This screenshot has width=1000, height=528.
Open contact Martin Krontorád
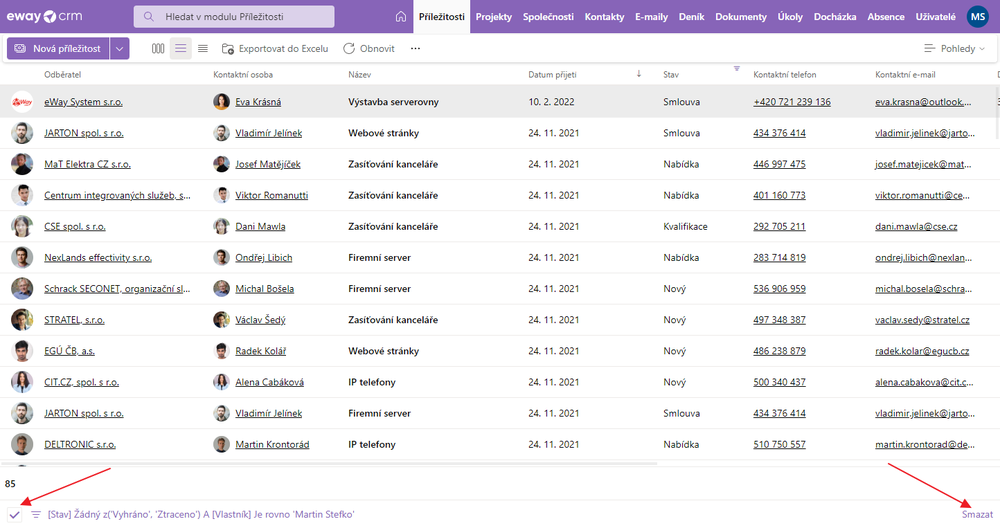[272, 444]
